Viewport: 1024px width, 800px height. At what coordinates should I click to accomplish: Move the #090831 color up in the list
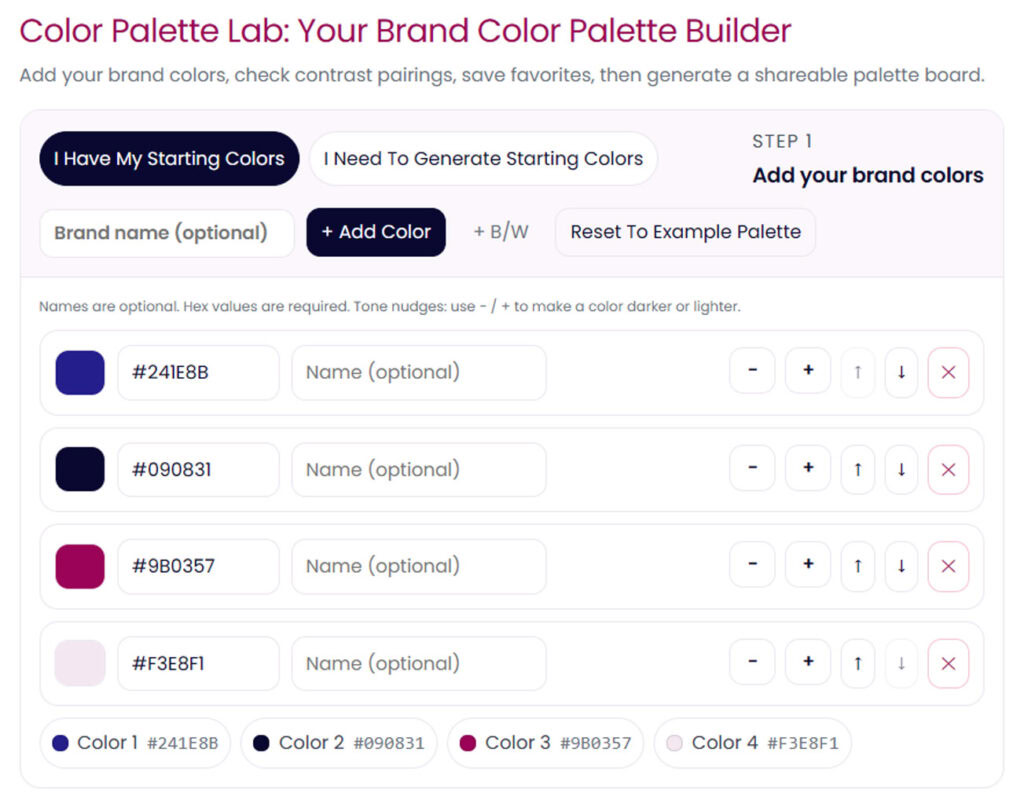coord(857,468)
